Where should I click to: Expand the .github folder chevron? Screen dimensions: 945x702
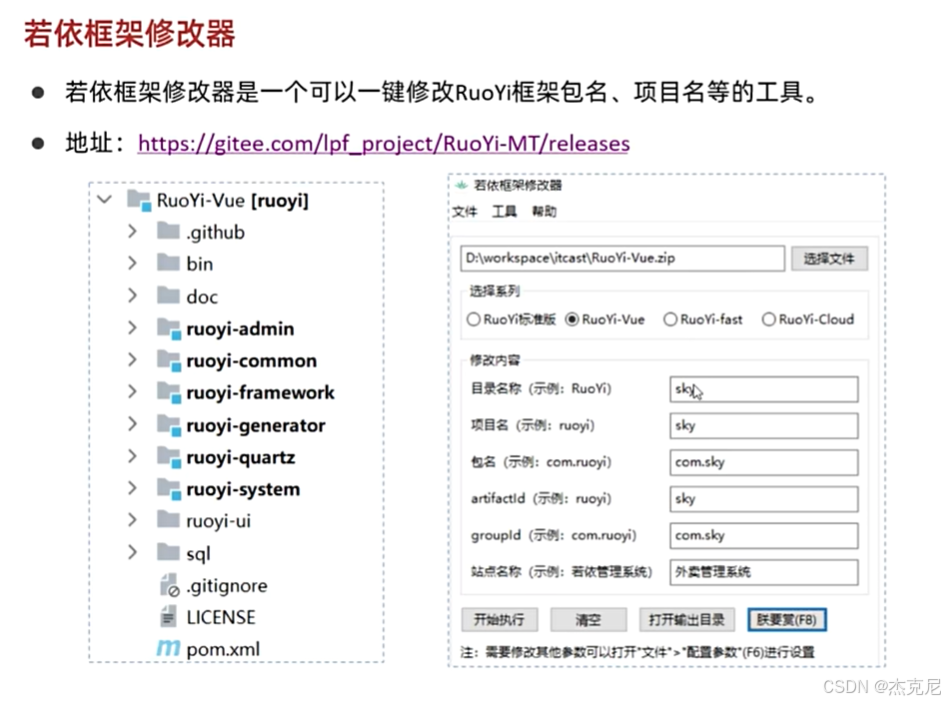click(x=132, y=231)
